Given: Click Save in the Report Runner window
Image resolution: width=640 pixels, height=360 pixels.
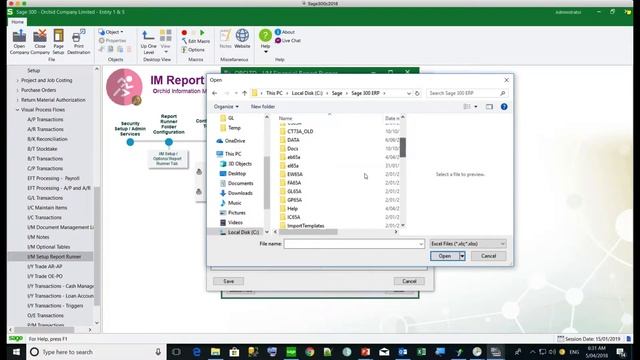Looking at the screenshot, I should pyautogui.click(x=229, y=281).
